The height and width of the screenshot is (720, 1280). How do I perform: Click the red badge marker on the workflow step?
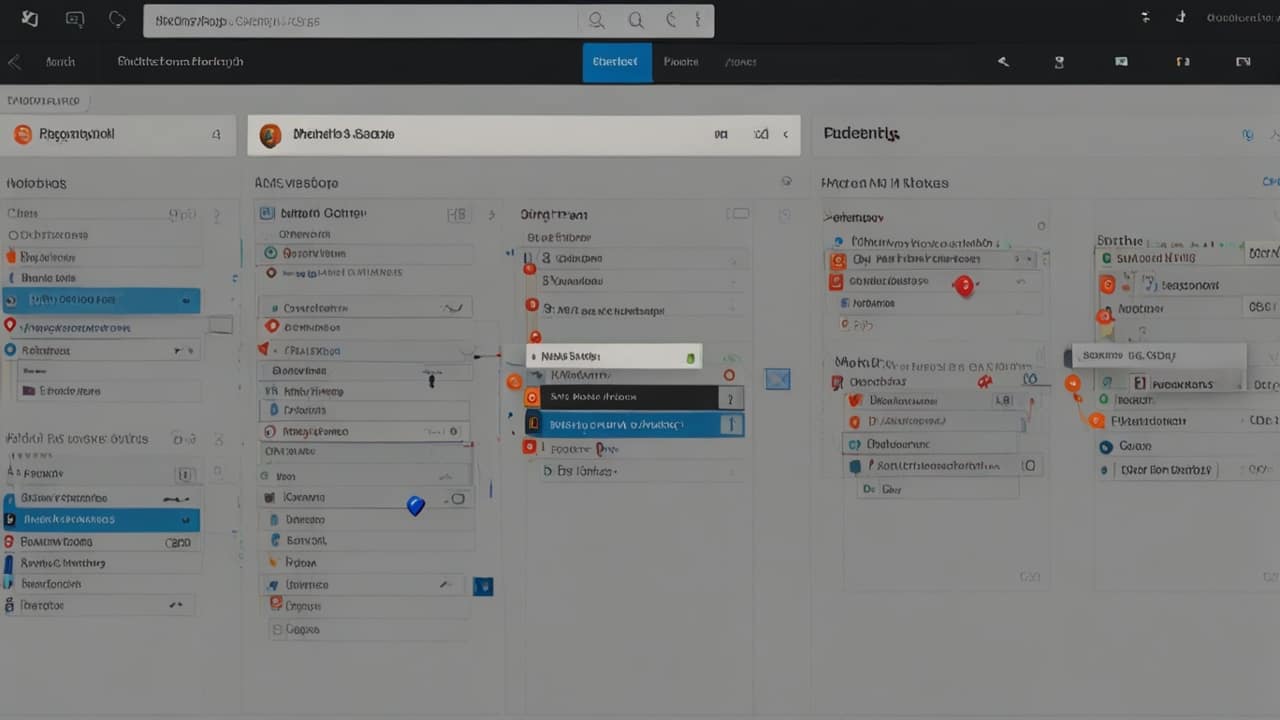coord(964,287)
